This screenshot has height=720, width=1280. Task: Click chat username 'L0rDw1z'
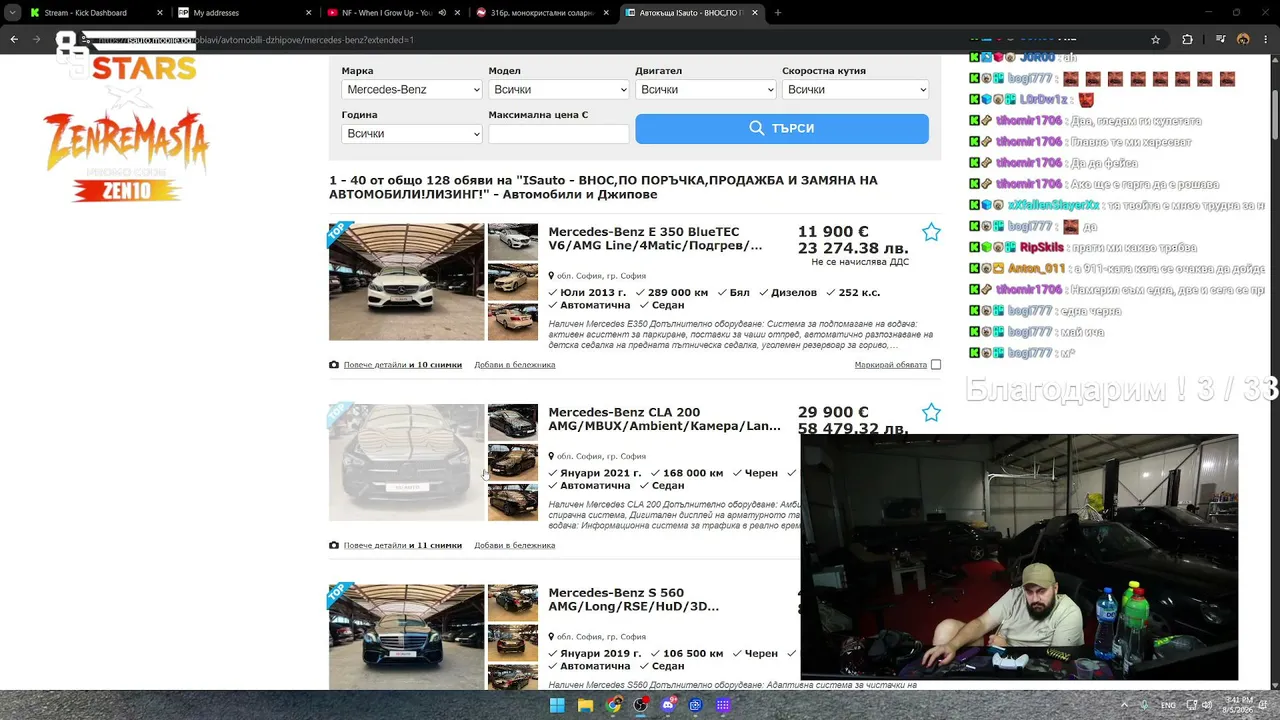coord(1044,100)
